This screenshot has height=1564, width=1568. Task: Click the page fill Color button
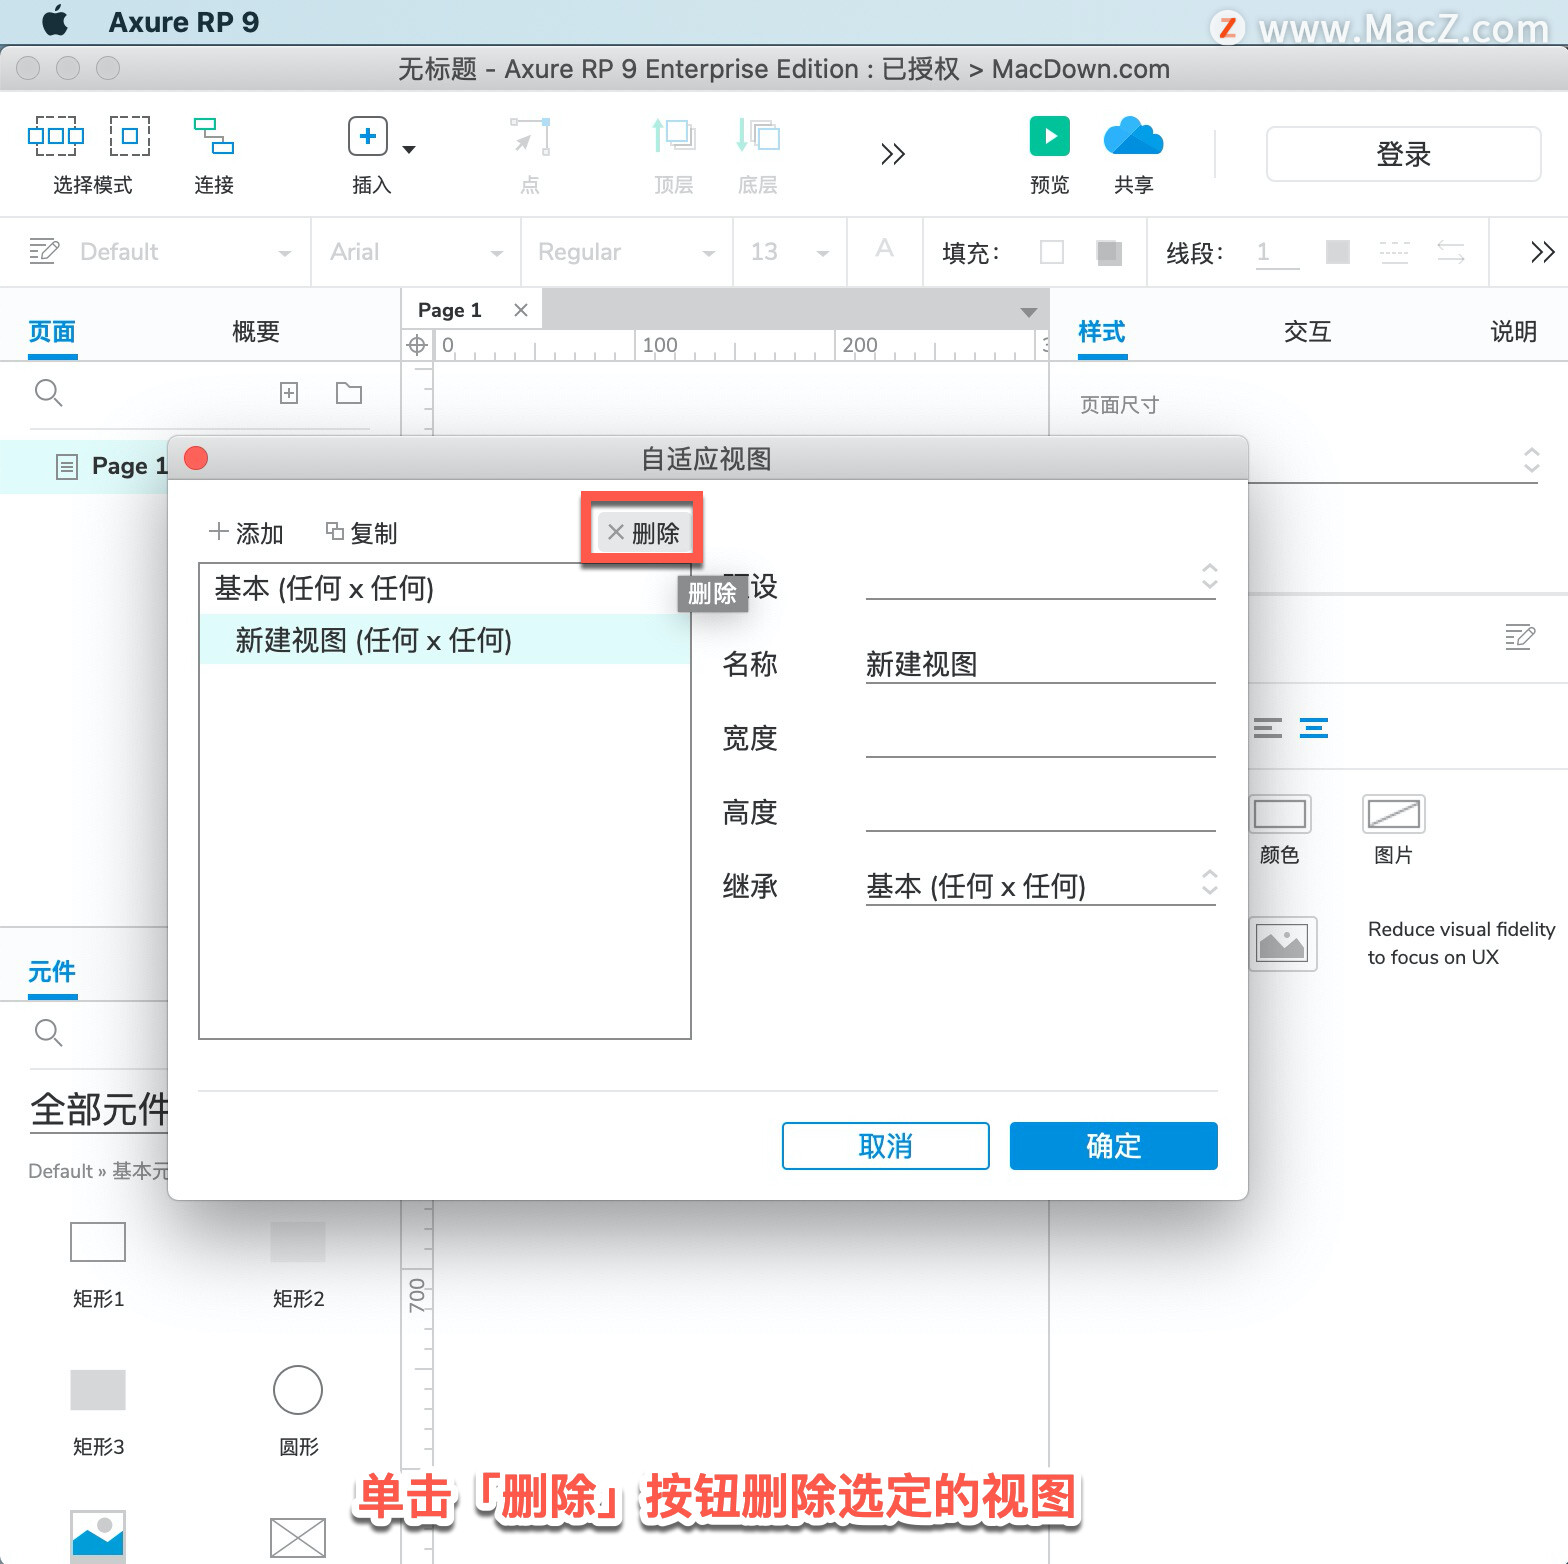pyautogui.click(x=1280, y=814)
